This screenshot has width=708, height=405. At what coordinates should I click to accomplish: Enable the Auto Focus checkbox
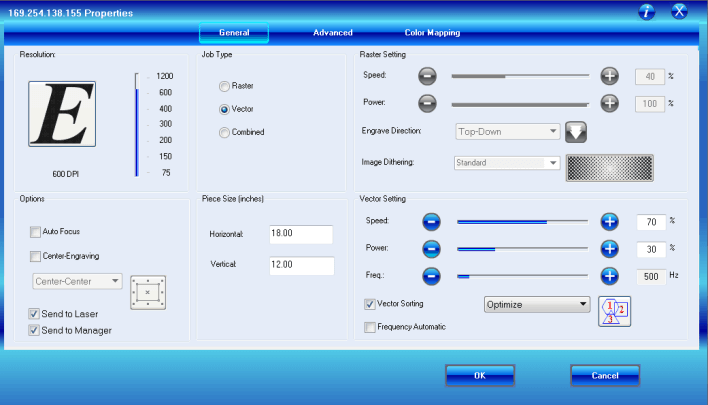coord(36,231)
